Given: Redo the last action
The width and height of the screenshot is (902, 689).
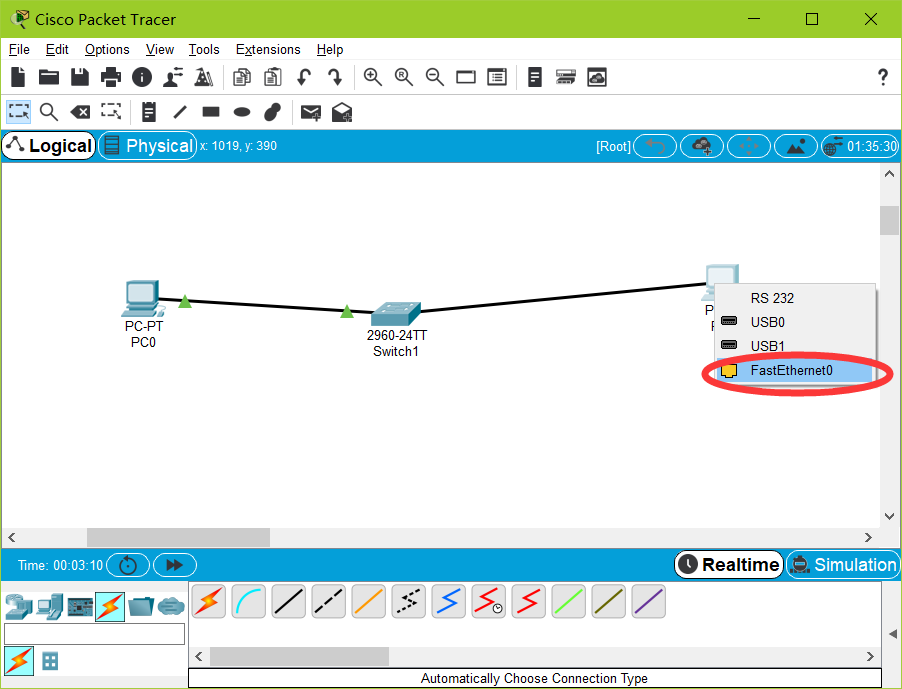Looking at the screenshot, I should [x=335, y=77].
